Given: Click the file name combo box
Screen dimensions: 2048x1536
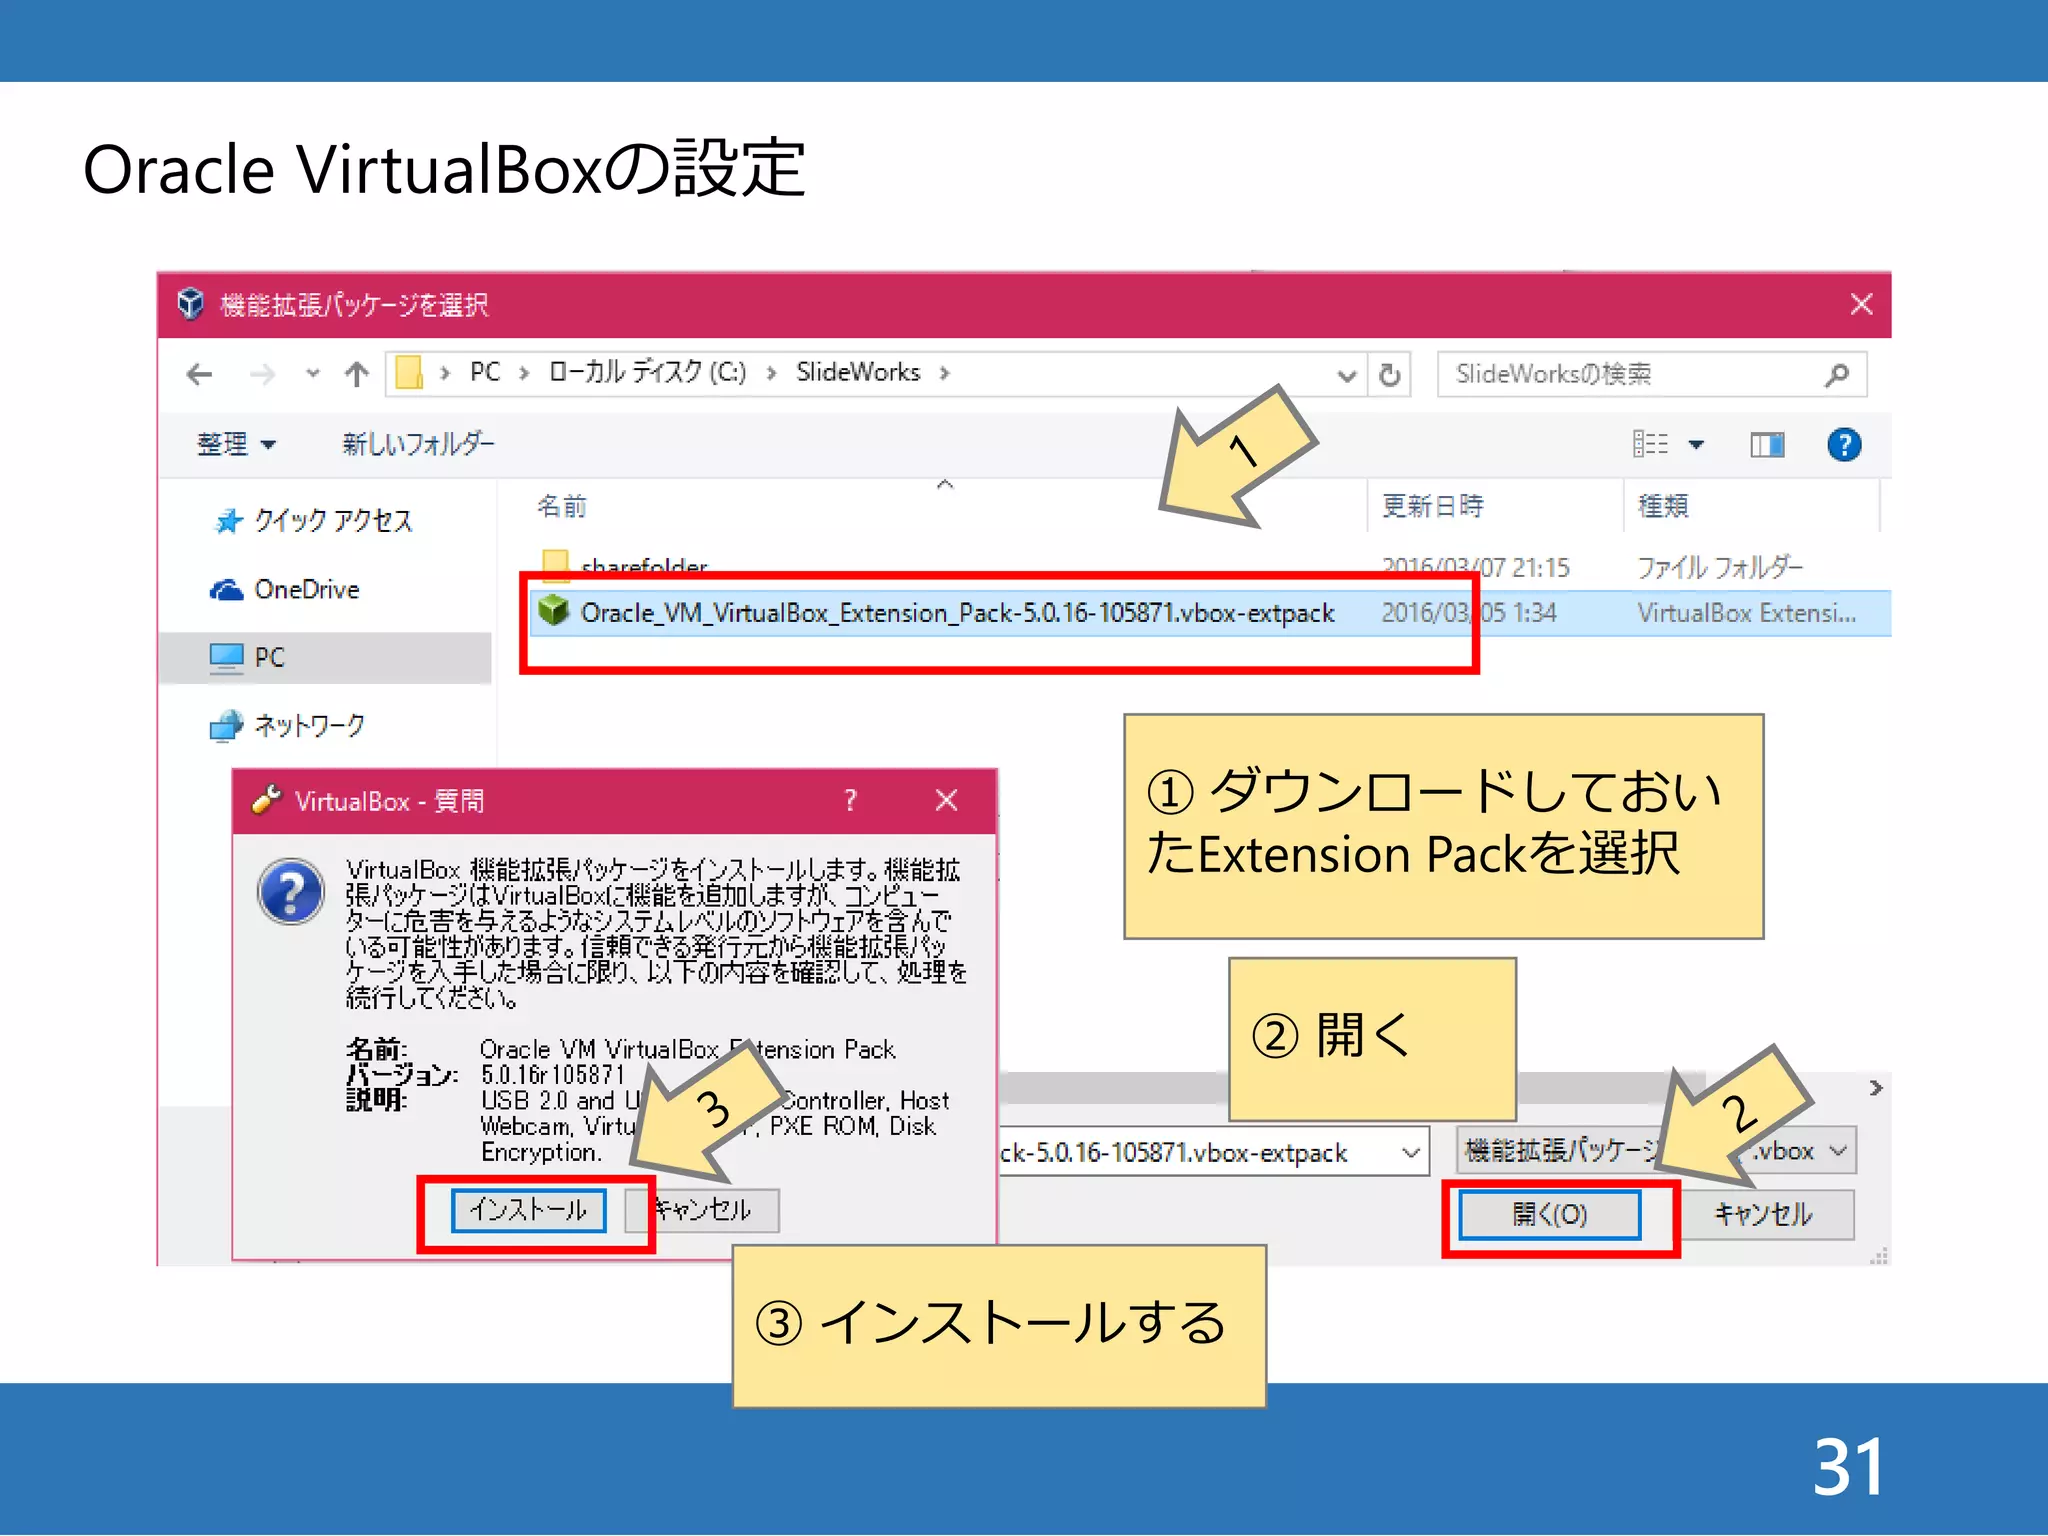Looking at the screenshot, I should [1214, 1152].
